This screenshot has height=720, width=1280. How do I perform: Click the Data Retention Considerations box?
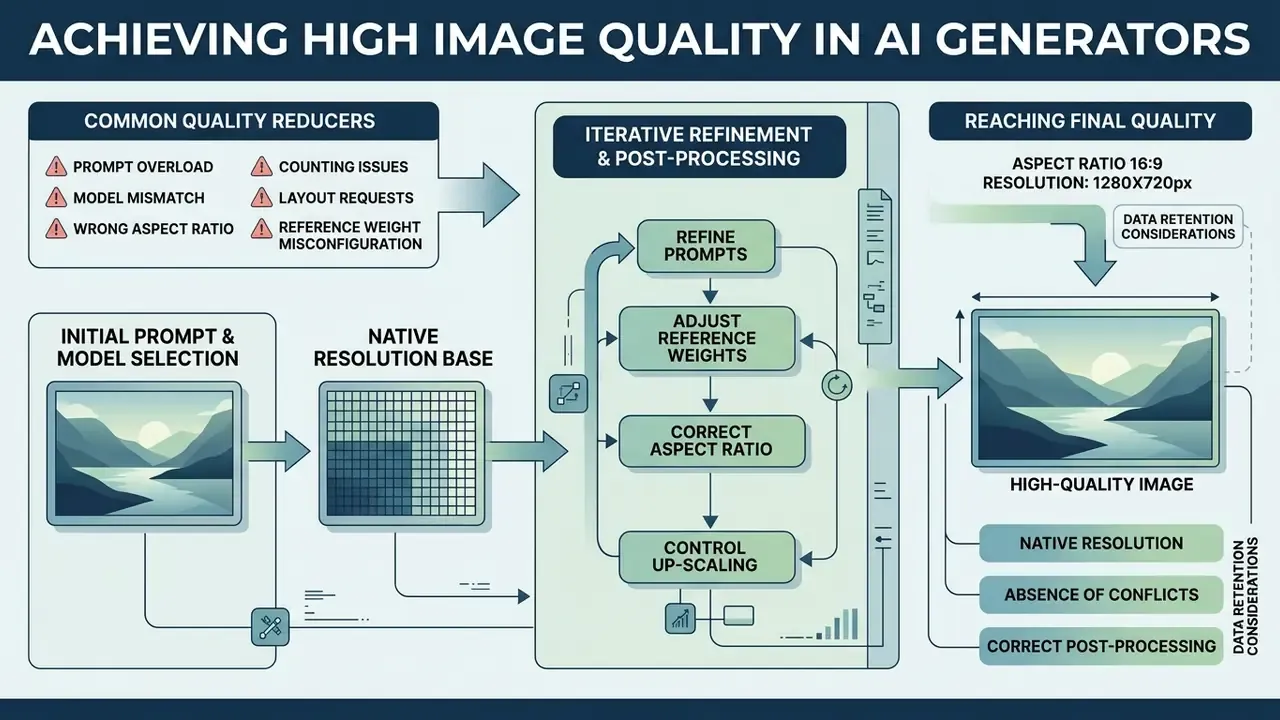pyautogui.click(x=1177, y=226)
